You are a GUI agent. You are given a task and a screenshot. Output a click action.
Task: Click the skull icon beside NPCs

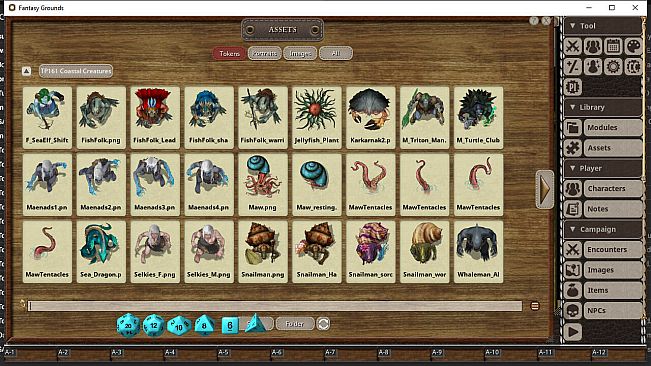(573, 310)
